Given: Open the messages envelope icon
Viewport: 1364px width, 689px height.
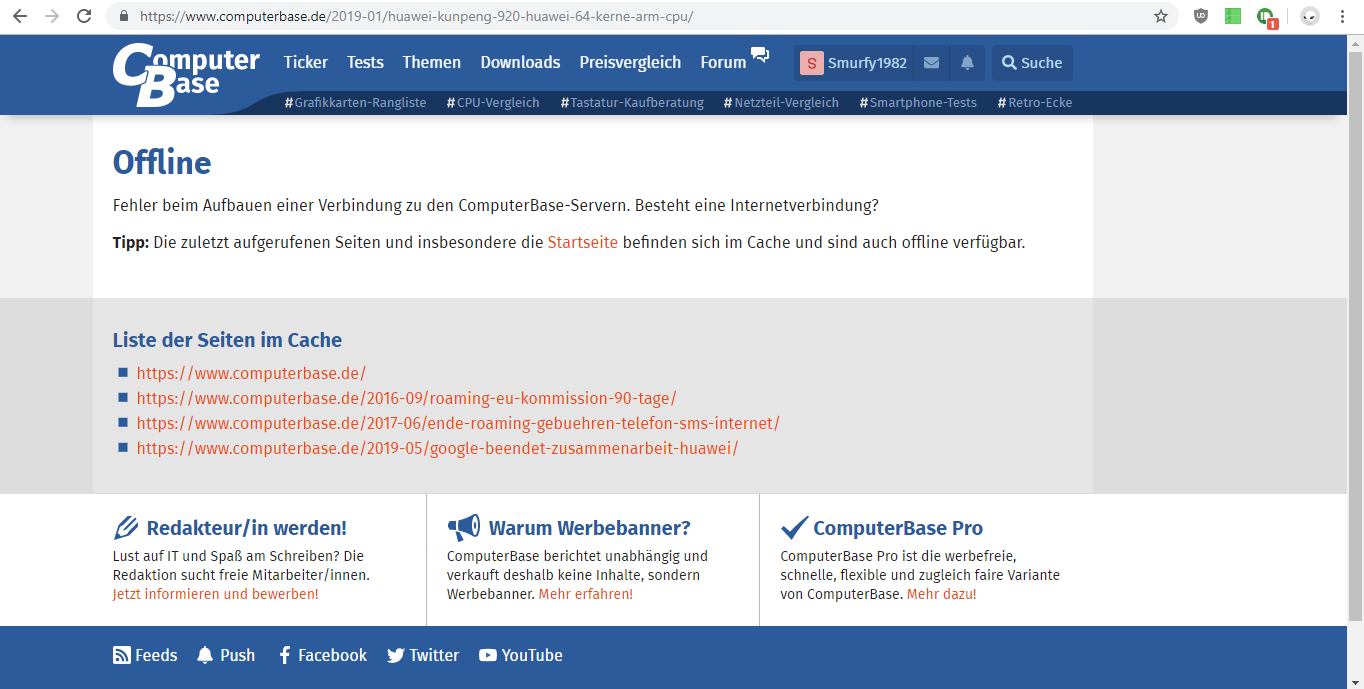Looking at the screenshot, I should 931,63.
